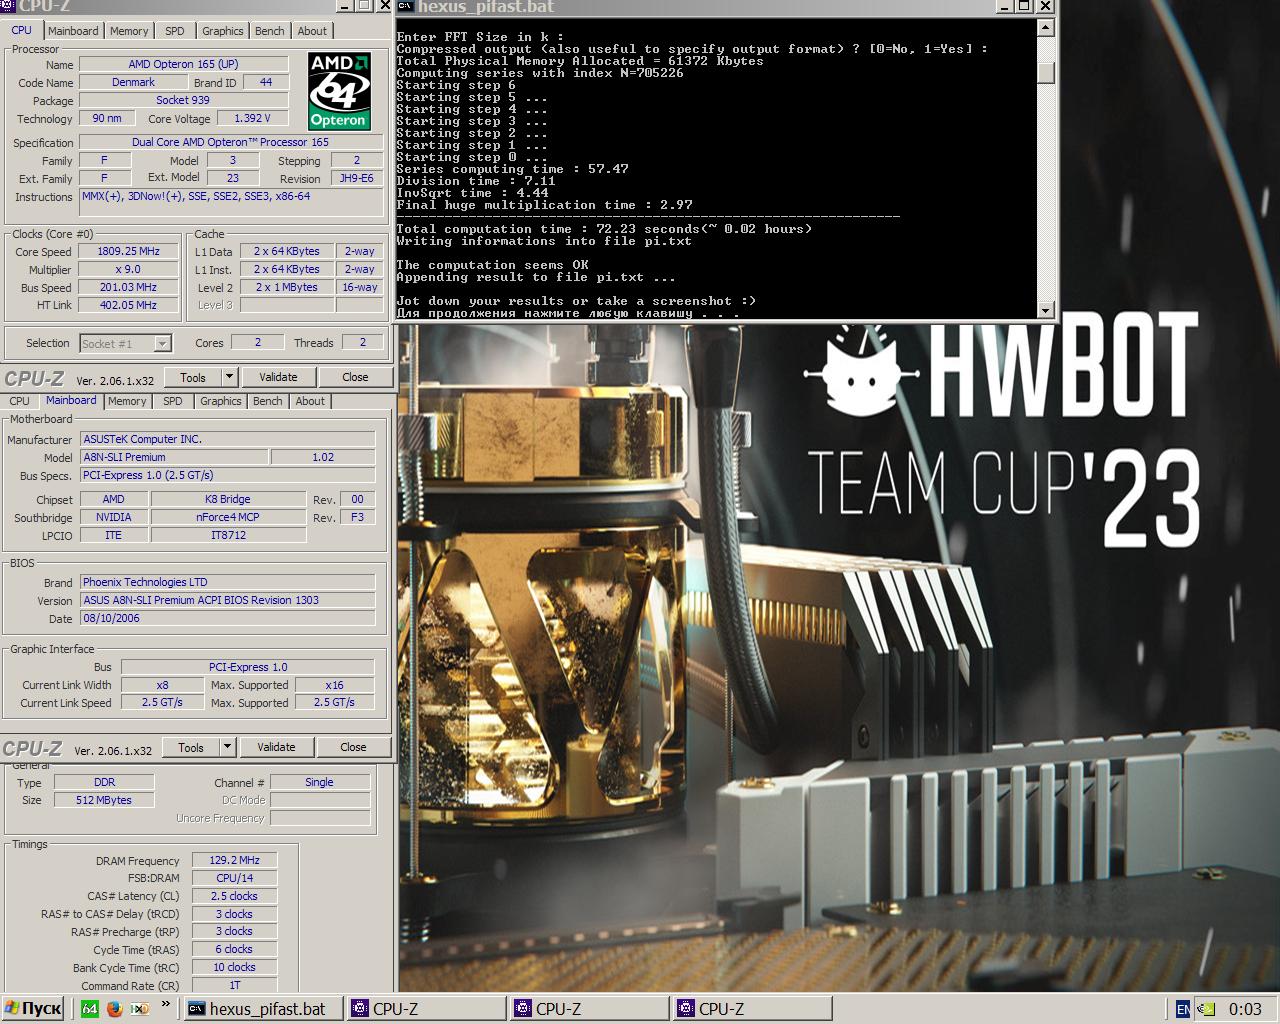This screenshot has width=1280, height=1024.
Task: Click the 1809.25 MHz core speed value
Action: tap(128, 251)
